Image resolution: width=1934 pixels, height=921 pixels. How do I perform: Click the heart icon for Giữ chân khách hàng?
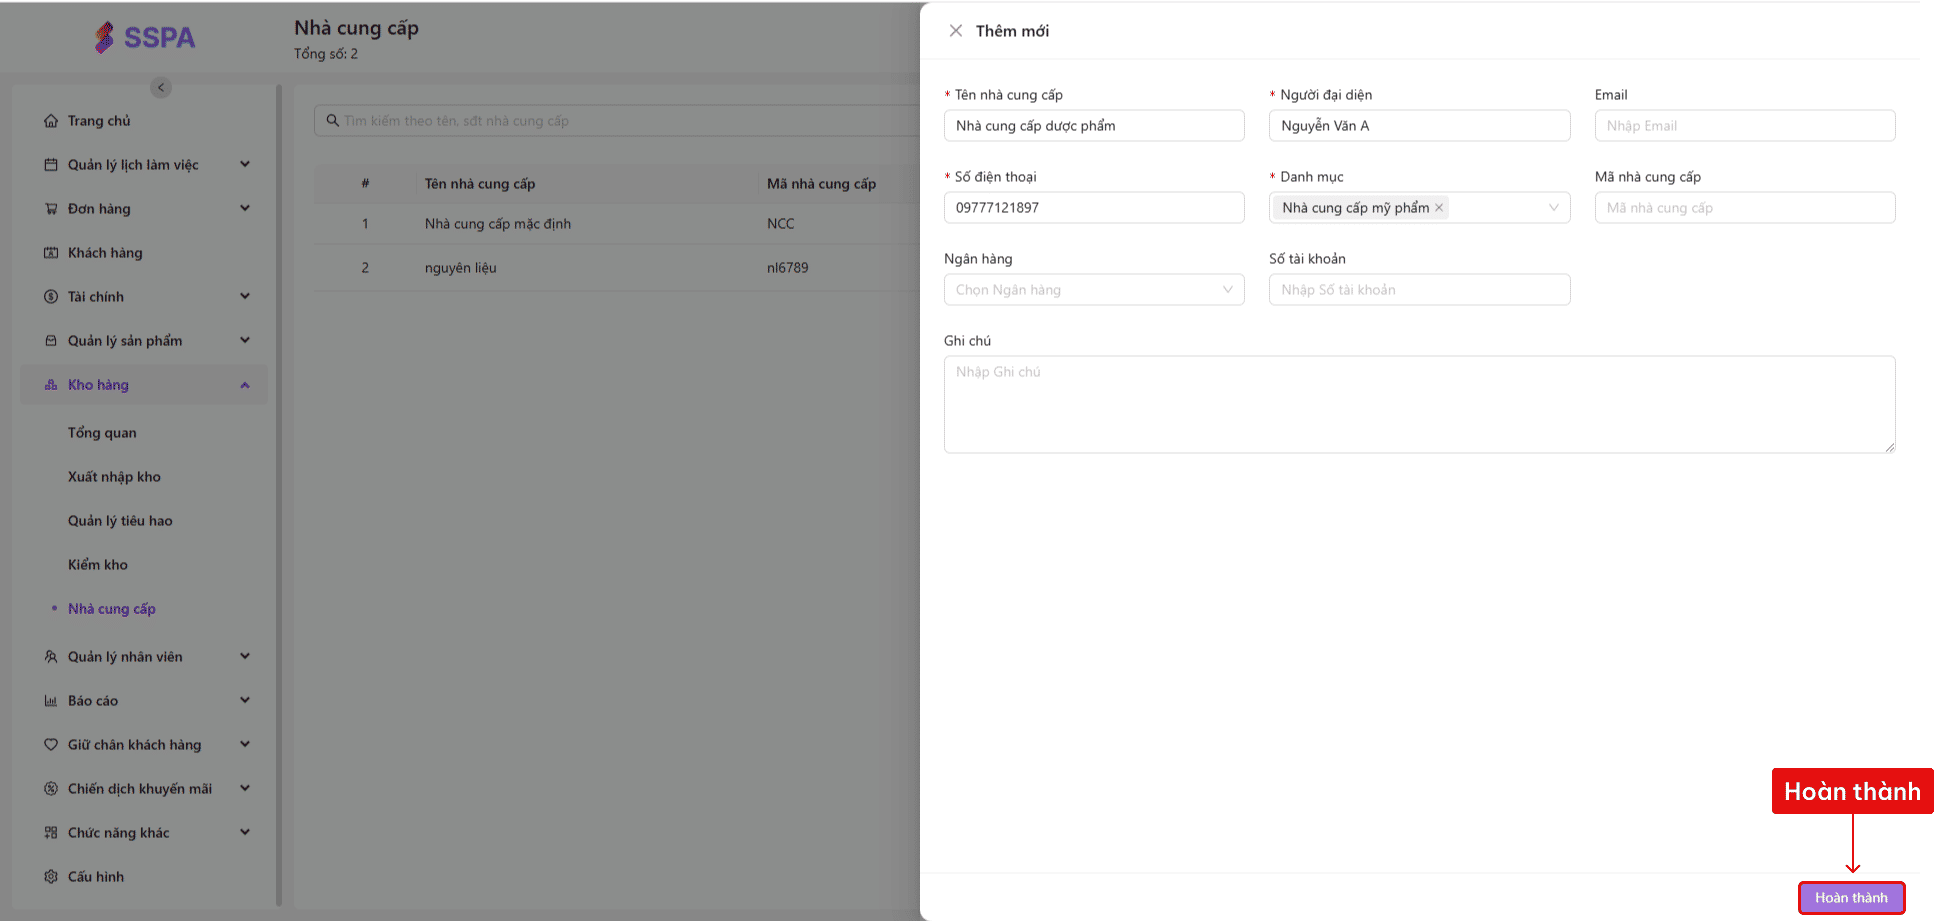[51, 745]
